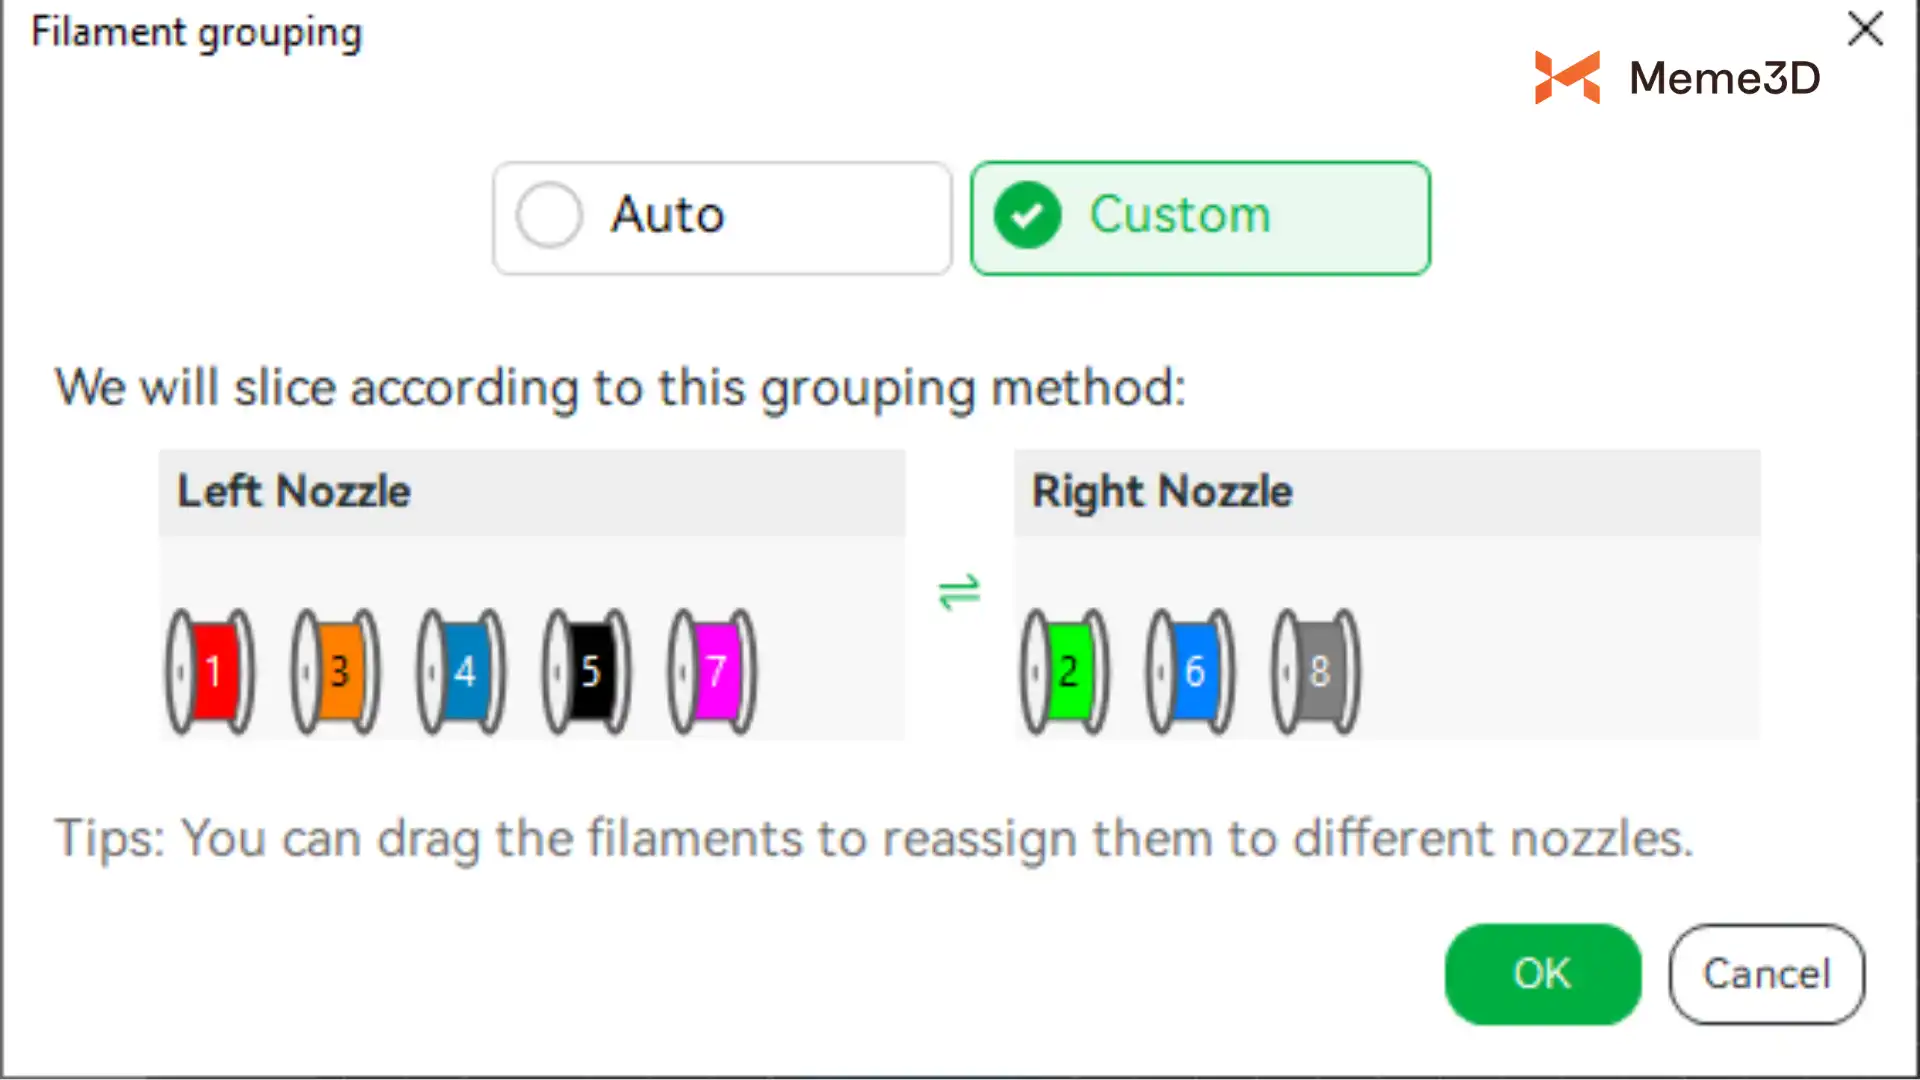This screenshot has width=1920, height=1080.
Task: Select the red filament spool 1
Action: 210,671
